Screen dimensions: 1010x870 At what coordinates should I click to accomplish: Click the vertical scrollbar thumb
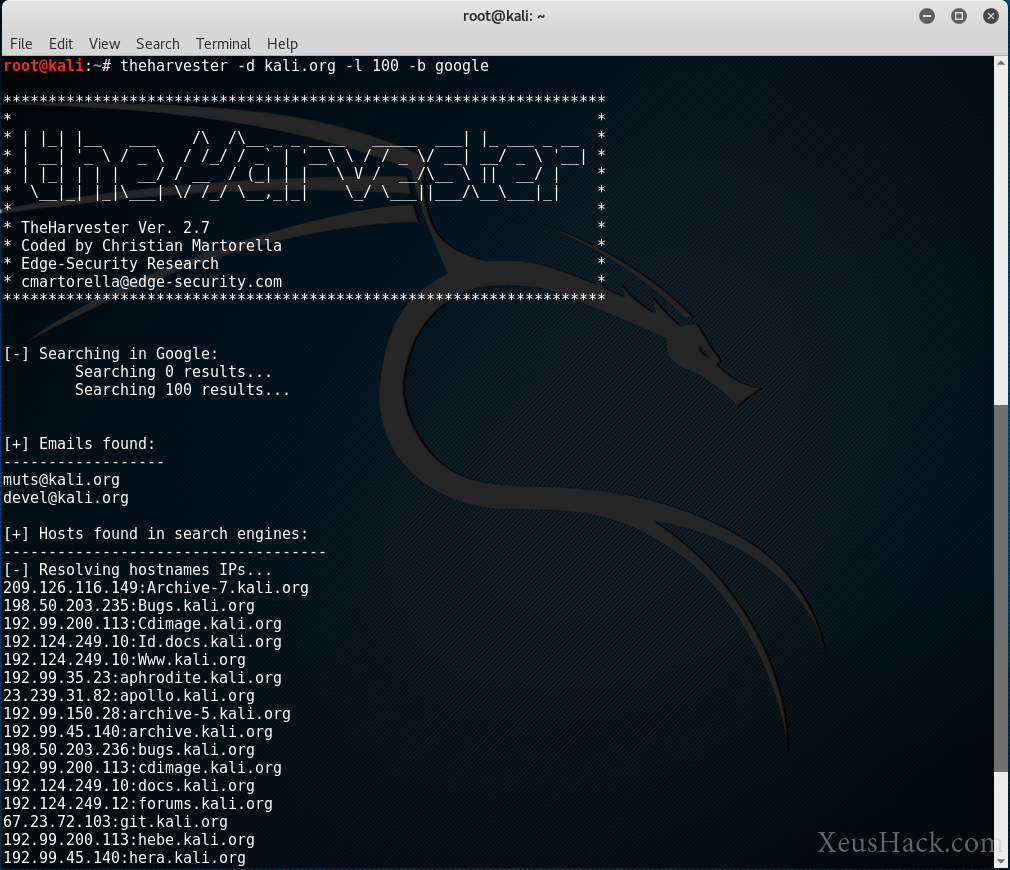tap(1000, 588)
